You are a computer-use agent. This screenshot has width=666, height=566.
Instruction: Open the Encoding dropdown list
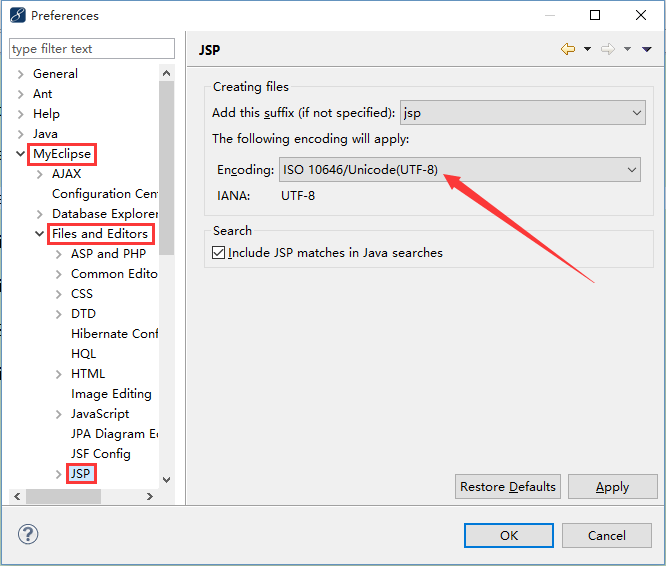pos(460,169)
